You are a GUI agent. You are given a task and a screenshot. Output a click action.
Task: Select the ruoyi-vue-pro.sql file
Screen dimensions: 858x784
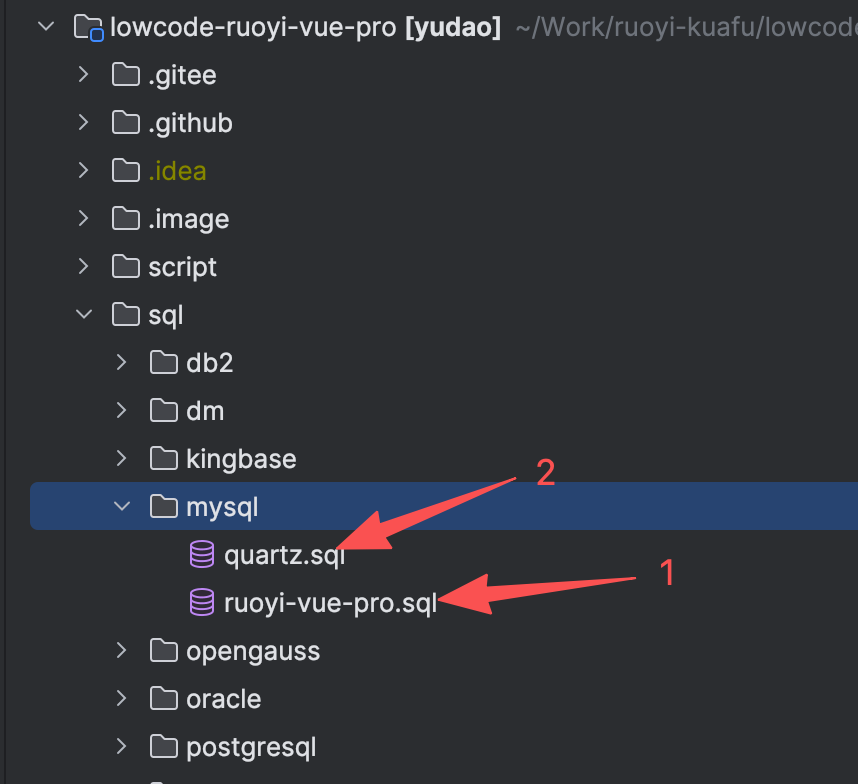(x=330, y=603)
